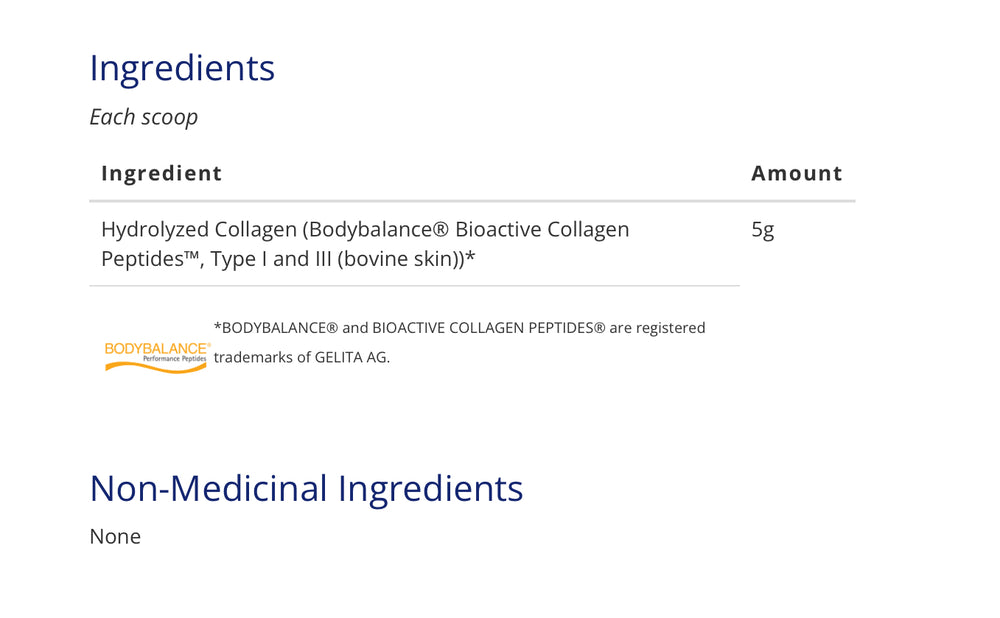Image resolution: width=1000 pixels, height=618 pixels.
Task: Click the Each scoop italic text
Action: tap(143, 117)
